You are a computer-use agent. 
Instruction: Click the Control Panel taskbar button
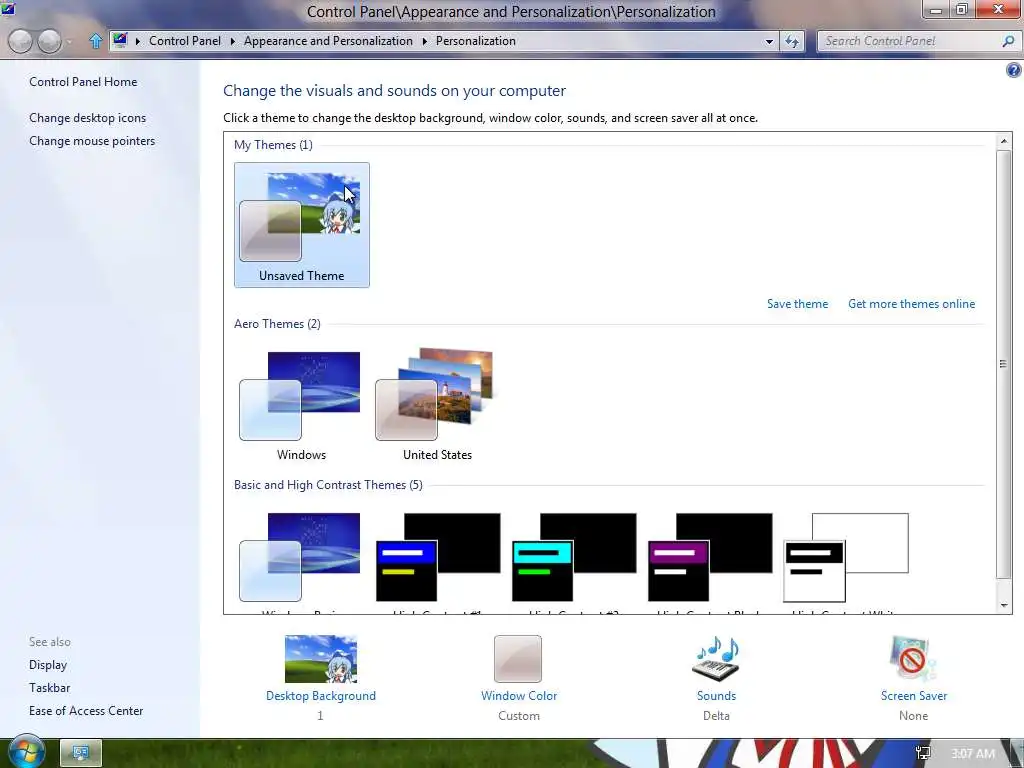click(x=81, y=753)
